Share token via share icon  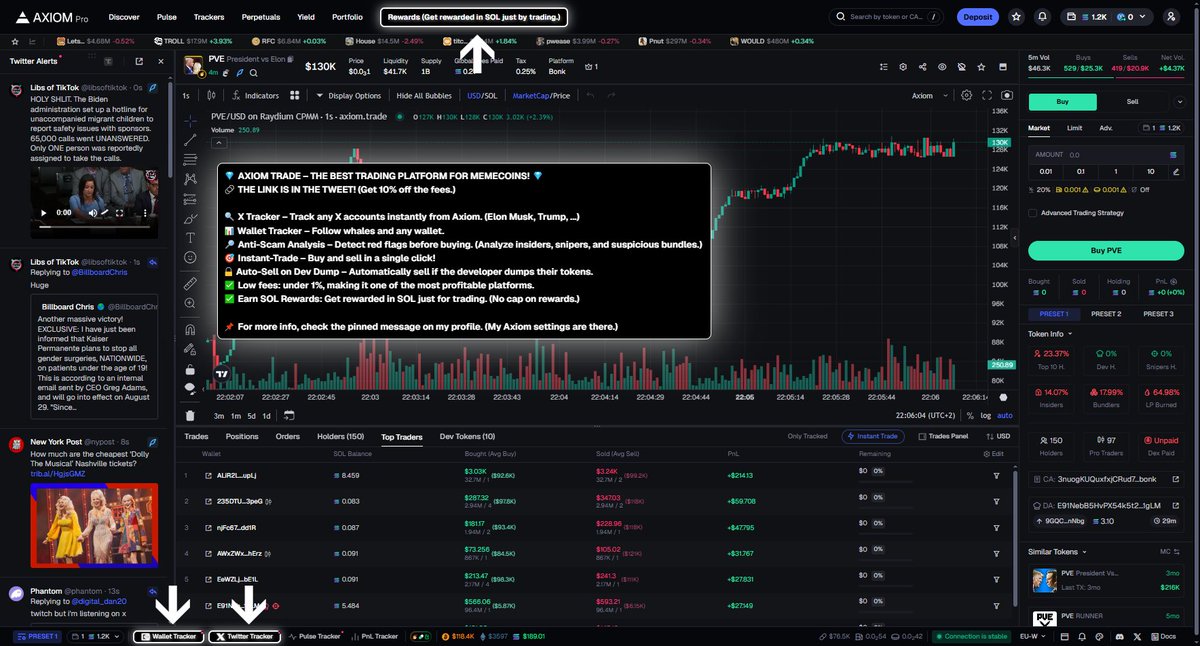[921, 66]
